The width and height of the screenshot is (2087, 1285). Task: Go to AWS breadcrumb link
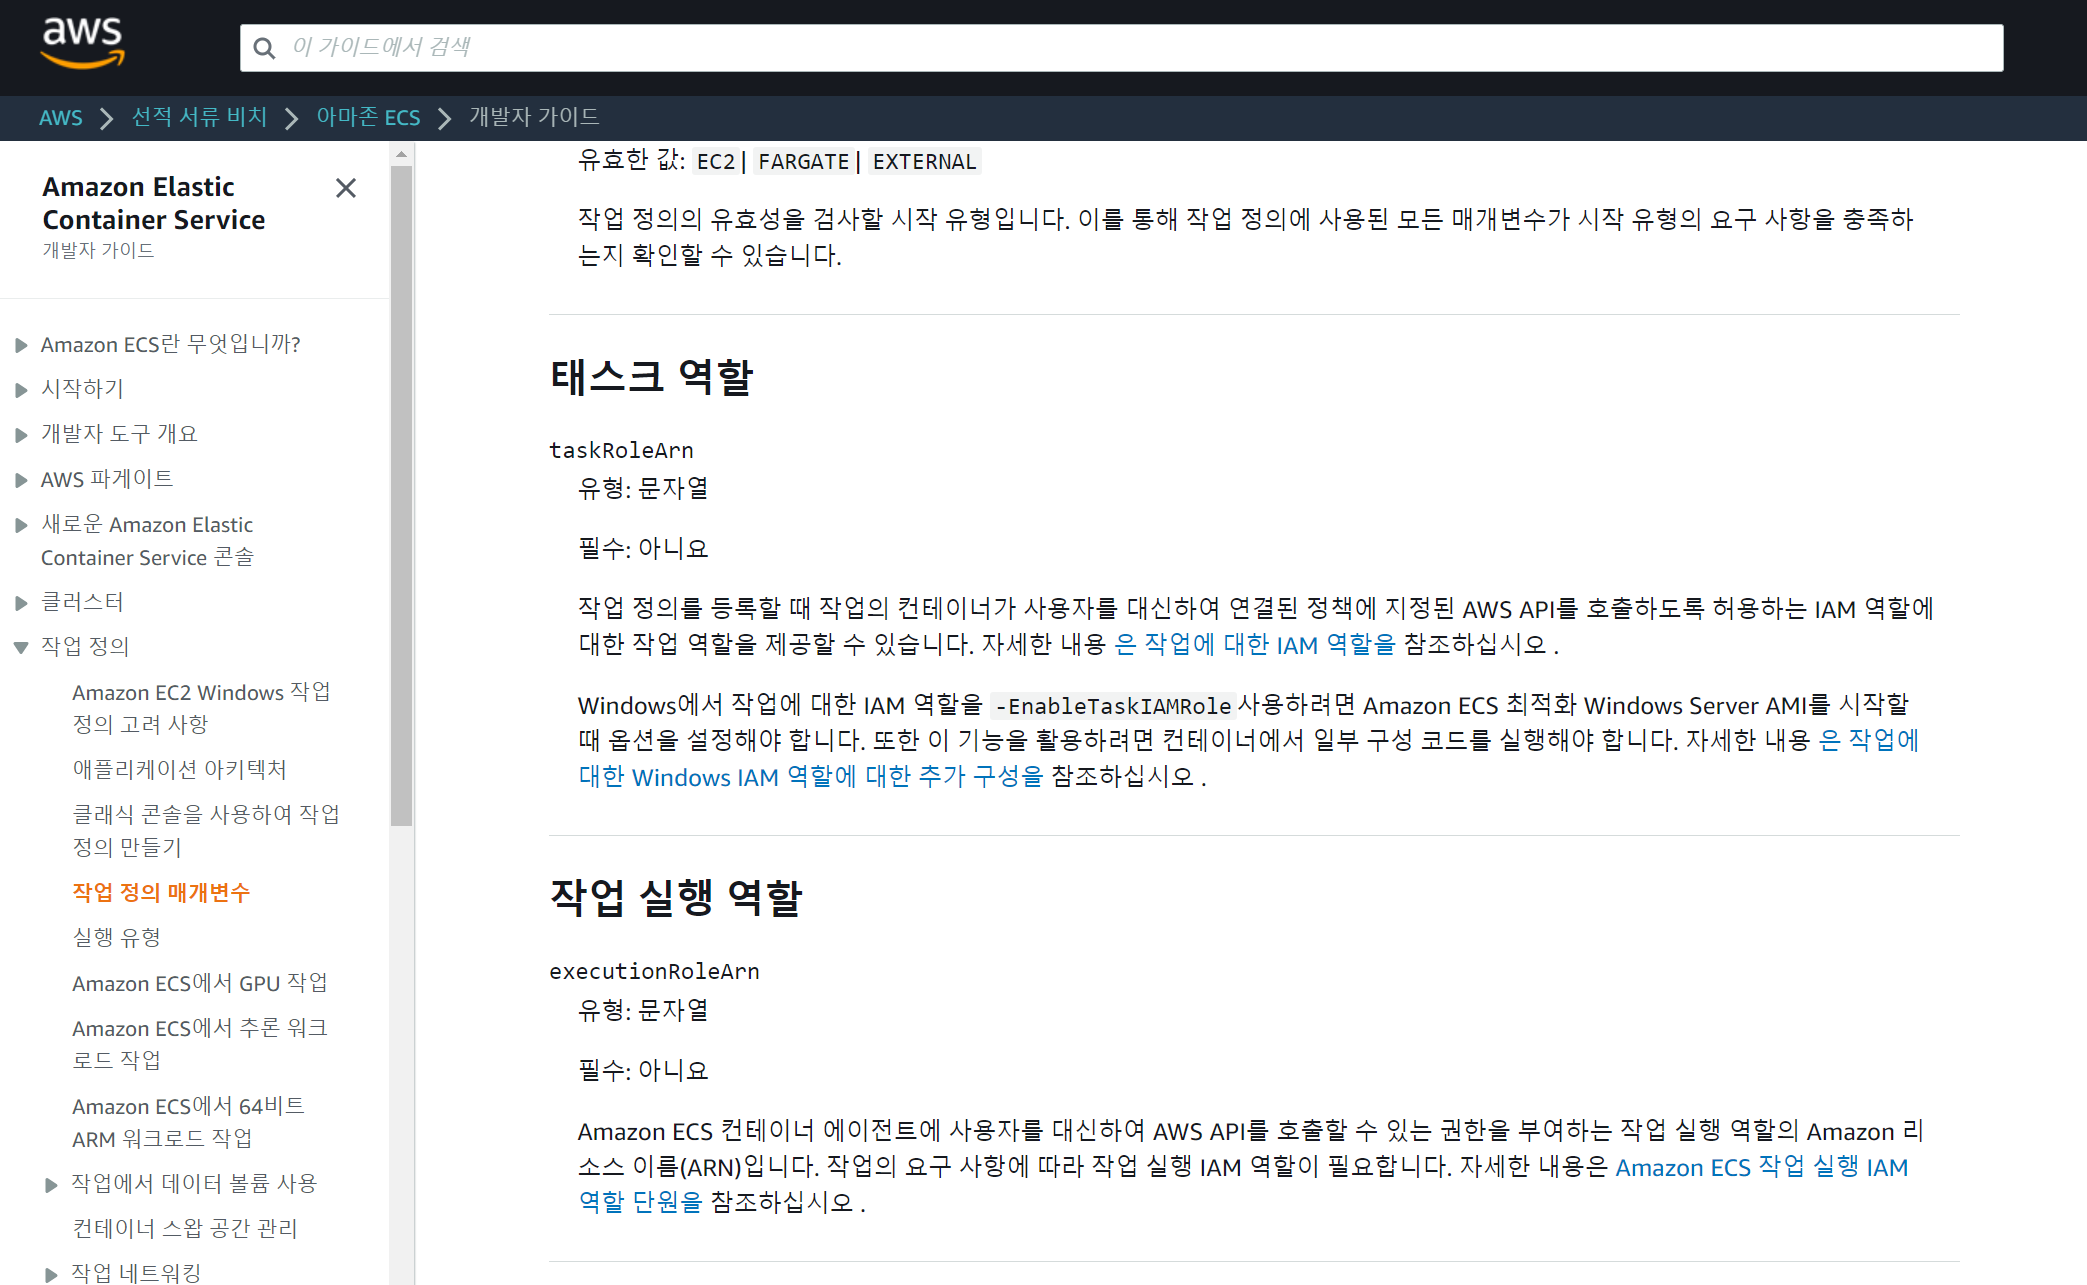point(60,118)
